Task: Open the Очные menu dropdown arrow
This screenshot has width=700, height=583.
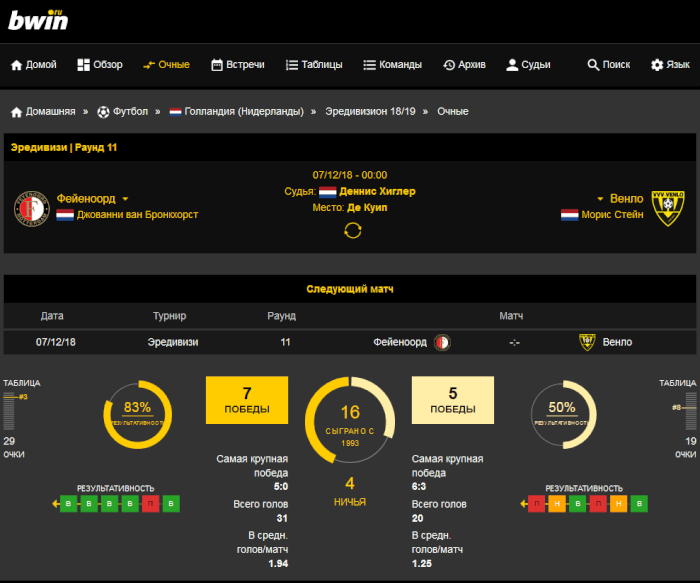Action: pos(149,65)
